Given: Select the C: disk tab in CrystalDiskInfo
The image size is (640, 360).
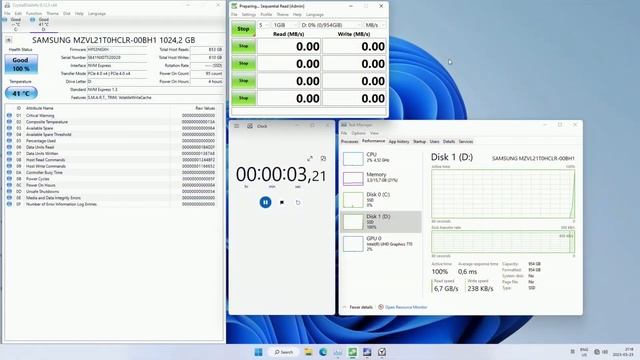Looking at the screenshot, I should click(16, 24).
